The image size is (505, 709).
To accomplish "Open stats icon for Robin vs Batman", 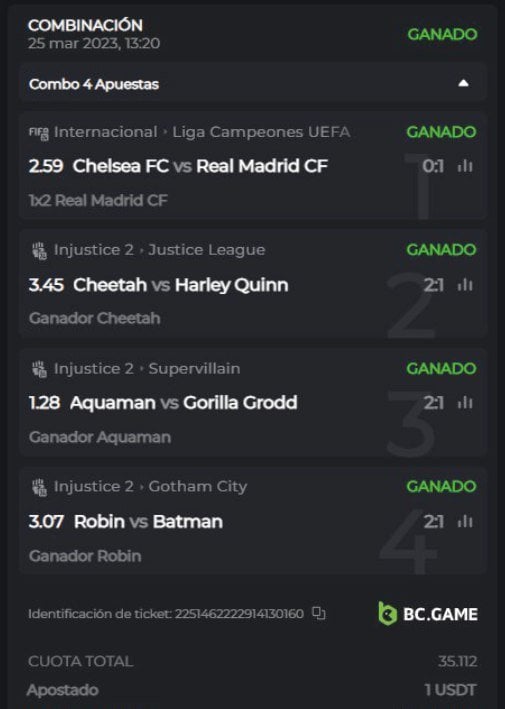I will point(465,521).
